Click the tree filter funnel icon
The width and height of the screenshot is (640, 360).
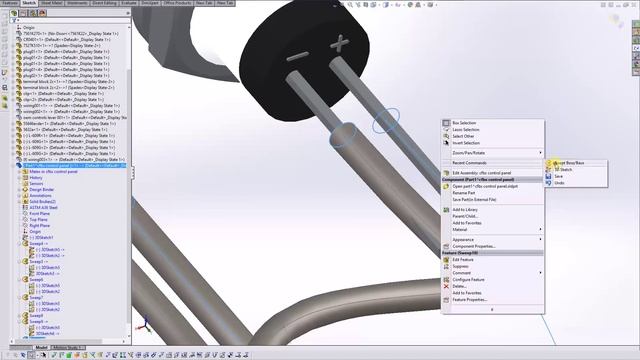14,20
